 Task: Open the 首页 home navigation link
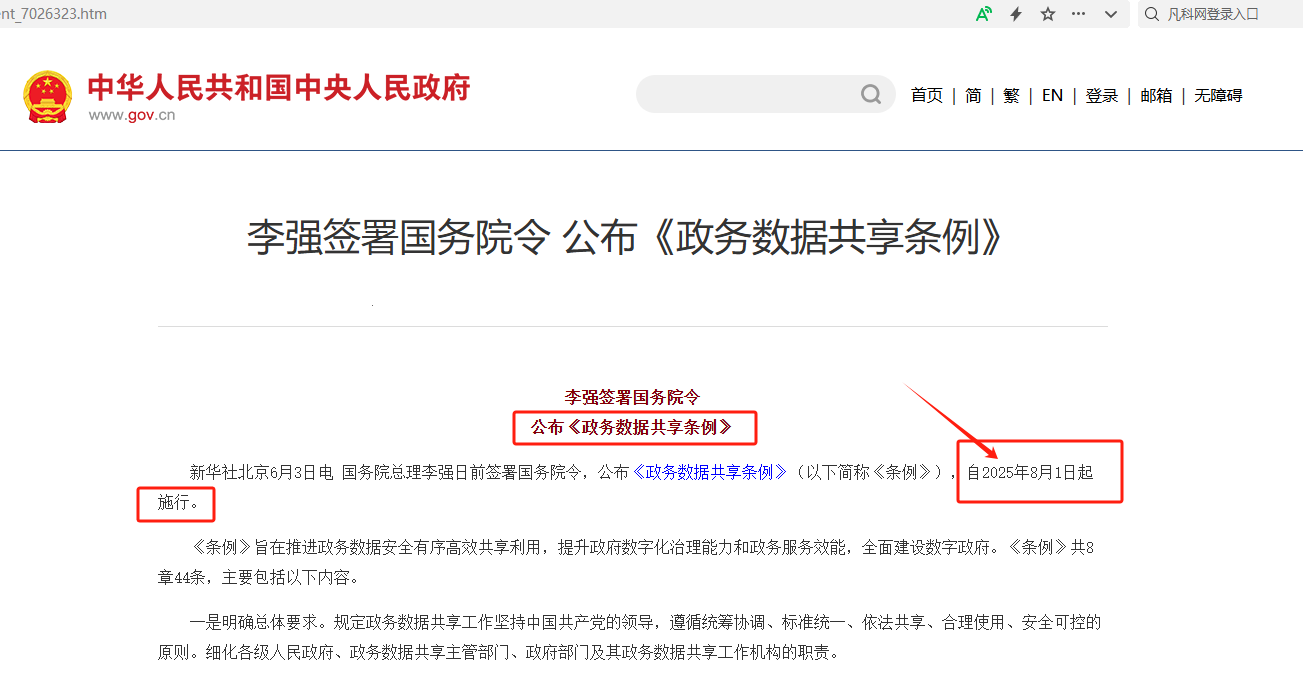tap(926, 95)
